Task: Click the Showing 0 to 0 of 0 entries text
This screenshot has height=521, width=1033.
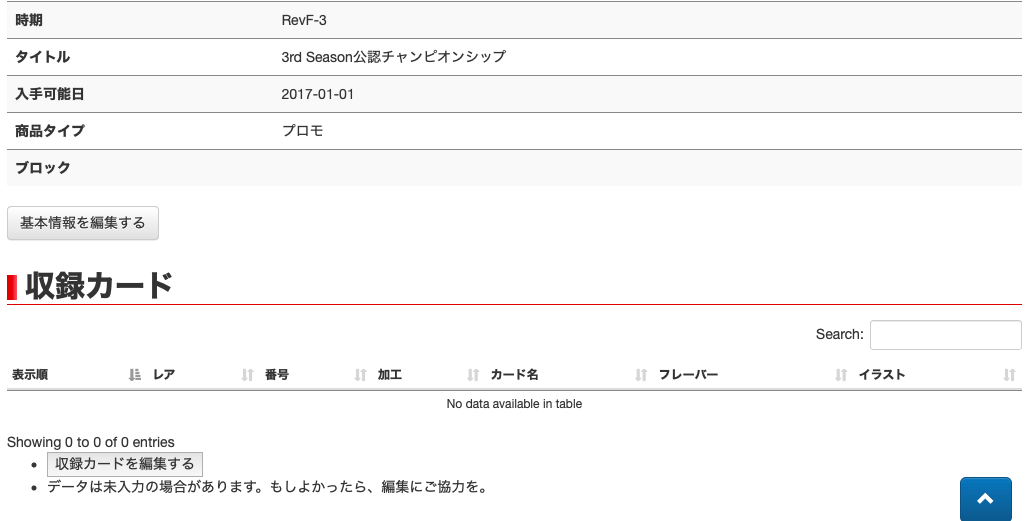Action: click(91, 442)
